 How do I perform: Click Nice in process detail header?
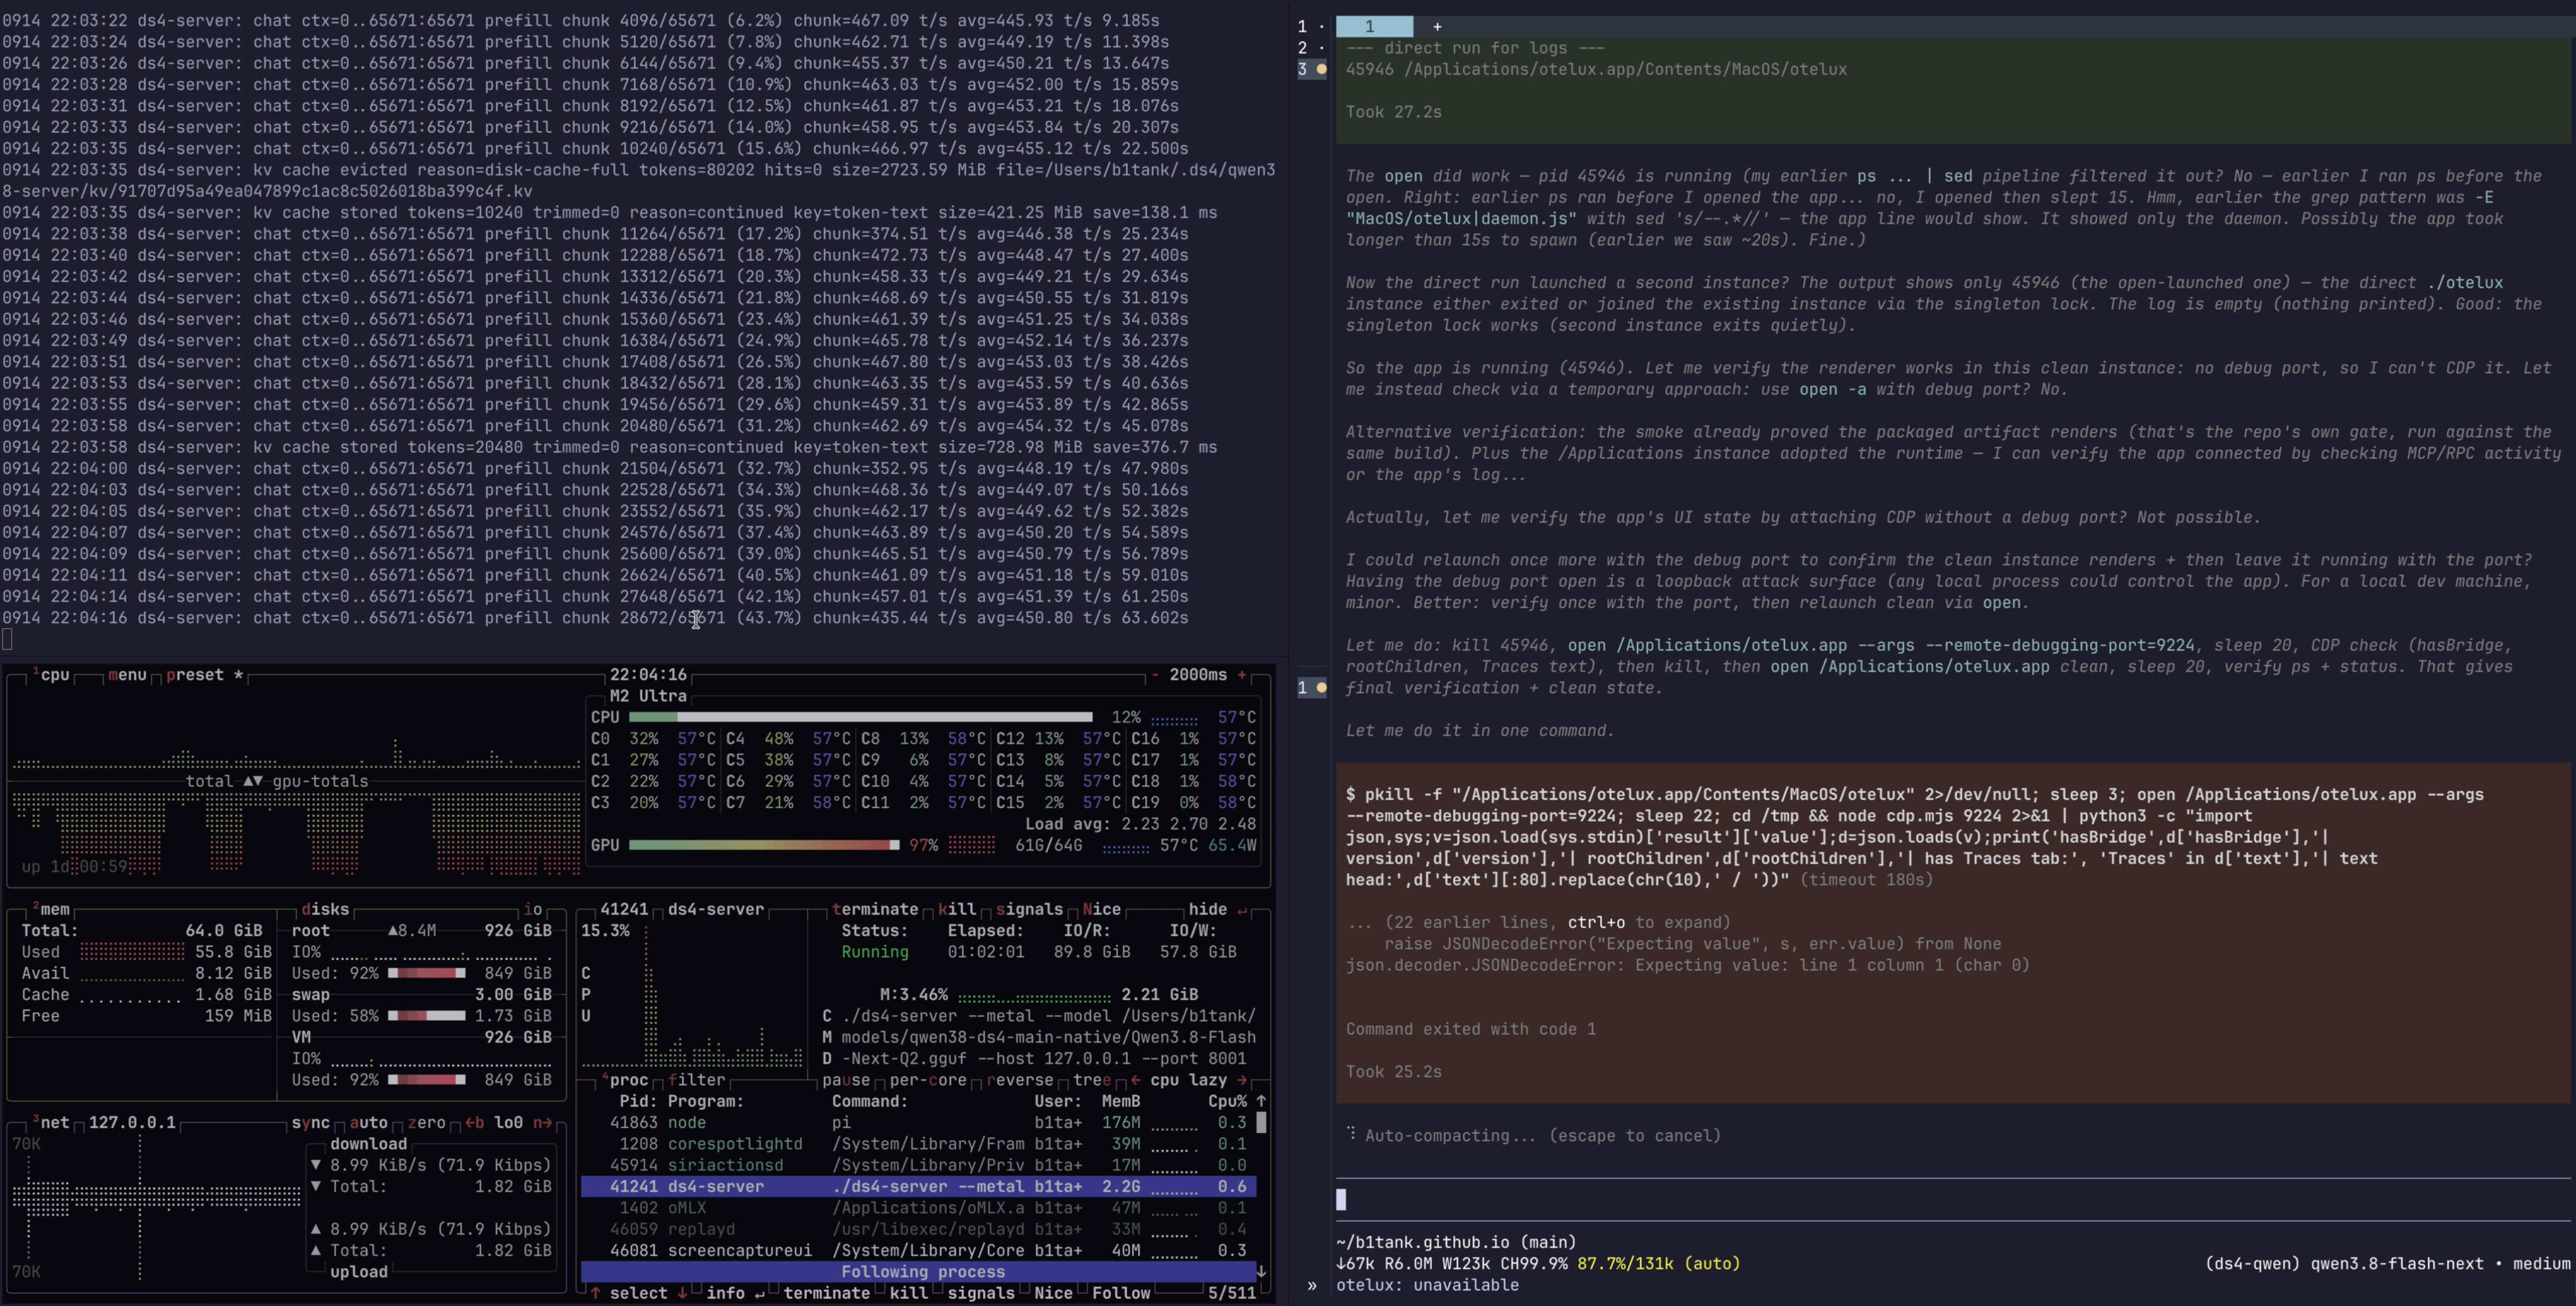coord(1102,909)
